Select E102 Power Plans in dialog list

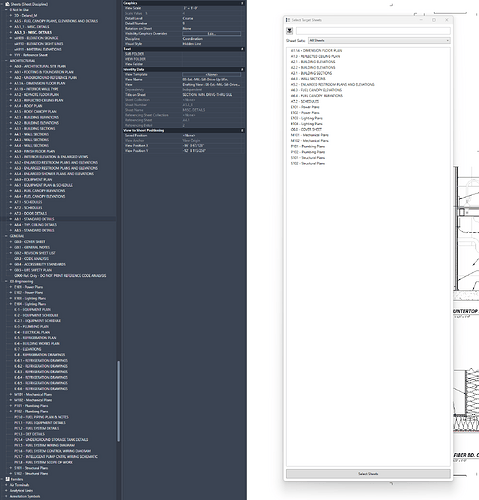(305, 113)
